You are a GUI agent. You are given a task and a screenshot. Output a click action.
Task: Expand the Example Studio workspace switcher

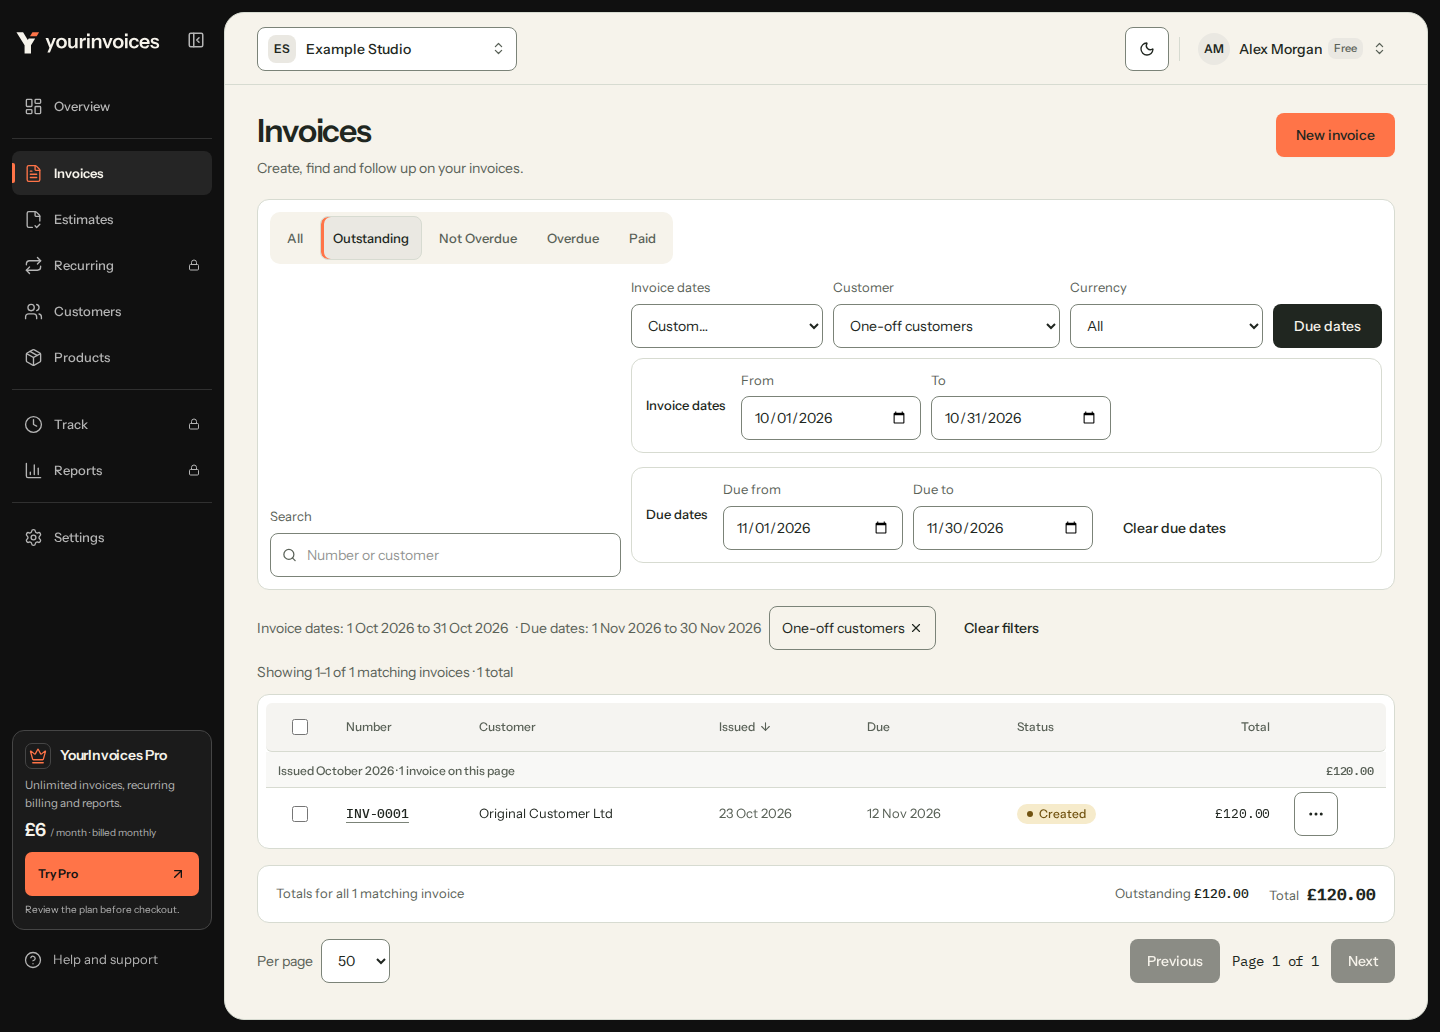click(387, 49)
